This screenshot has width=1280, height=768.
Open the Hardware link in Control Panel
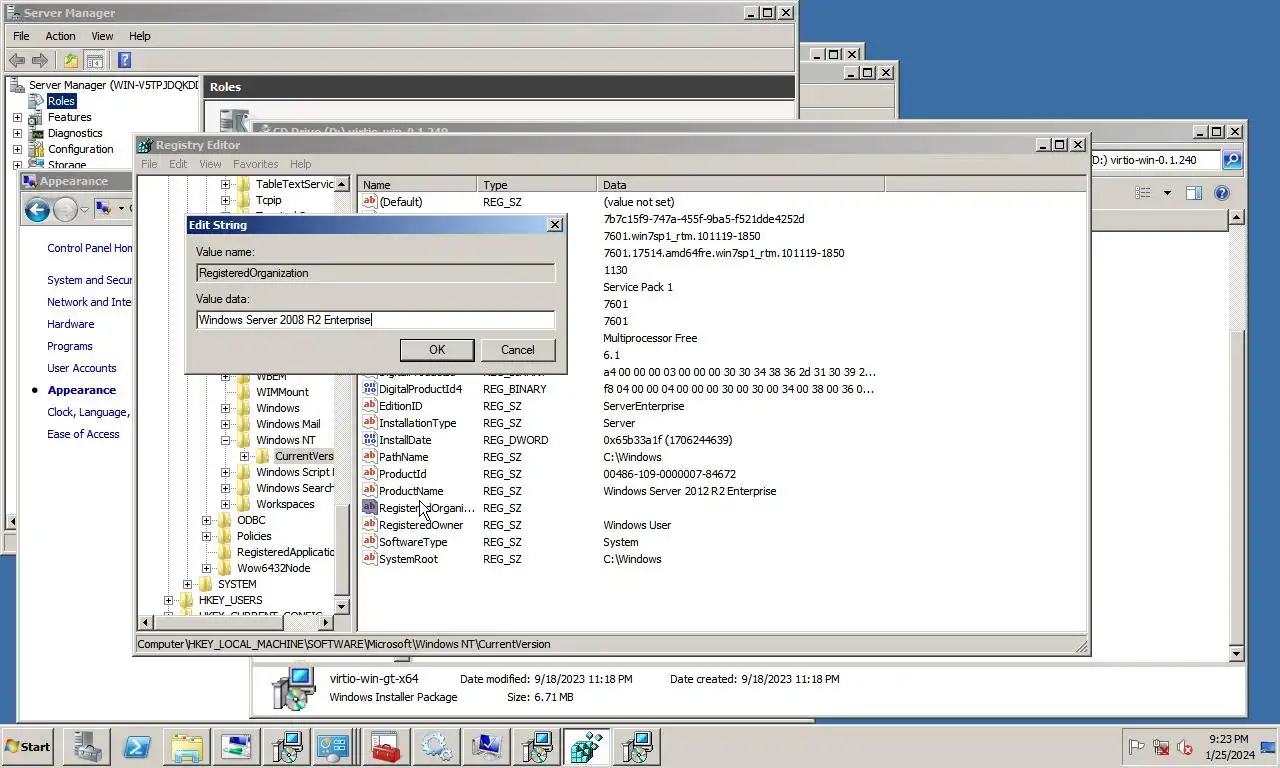coord(71,324)
